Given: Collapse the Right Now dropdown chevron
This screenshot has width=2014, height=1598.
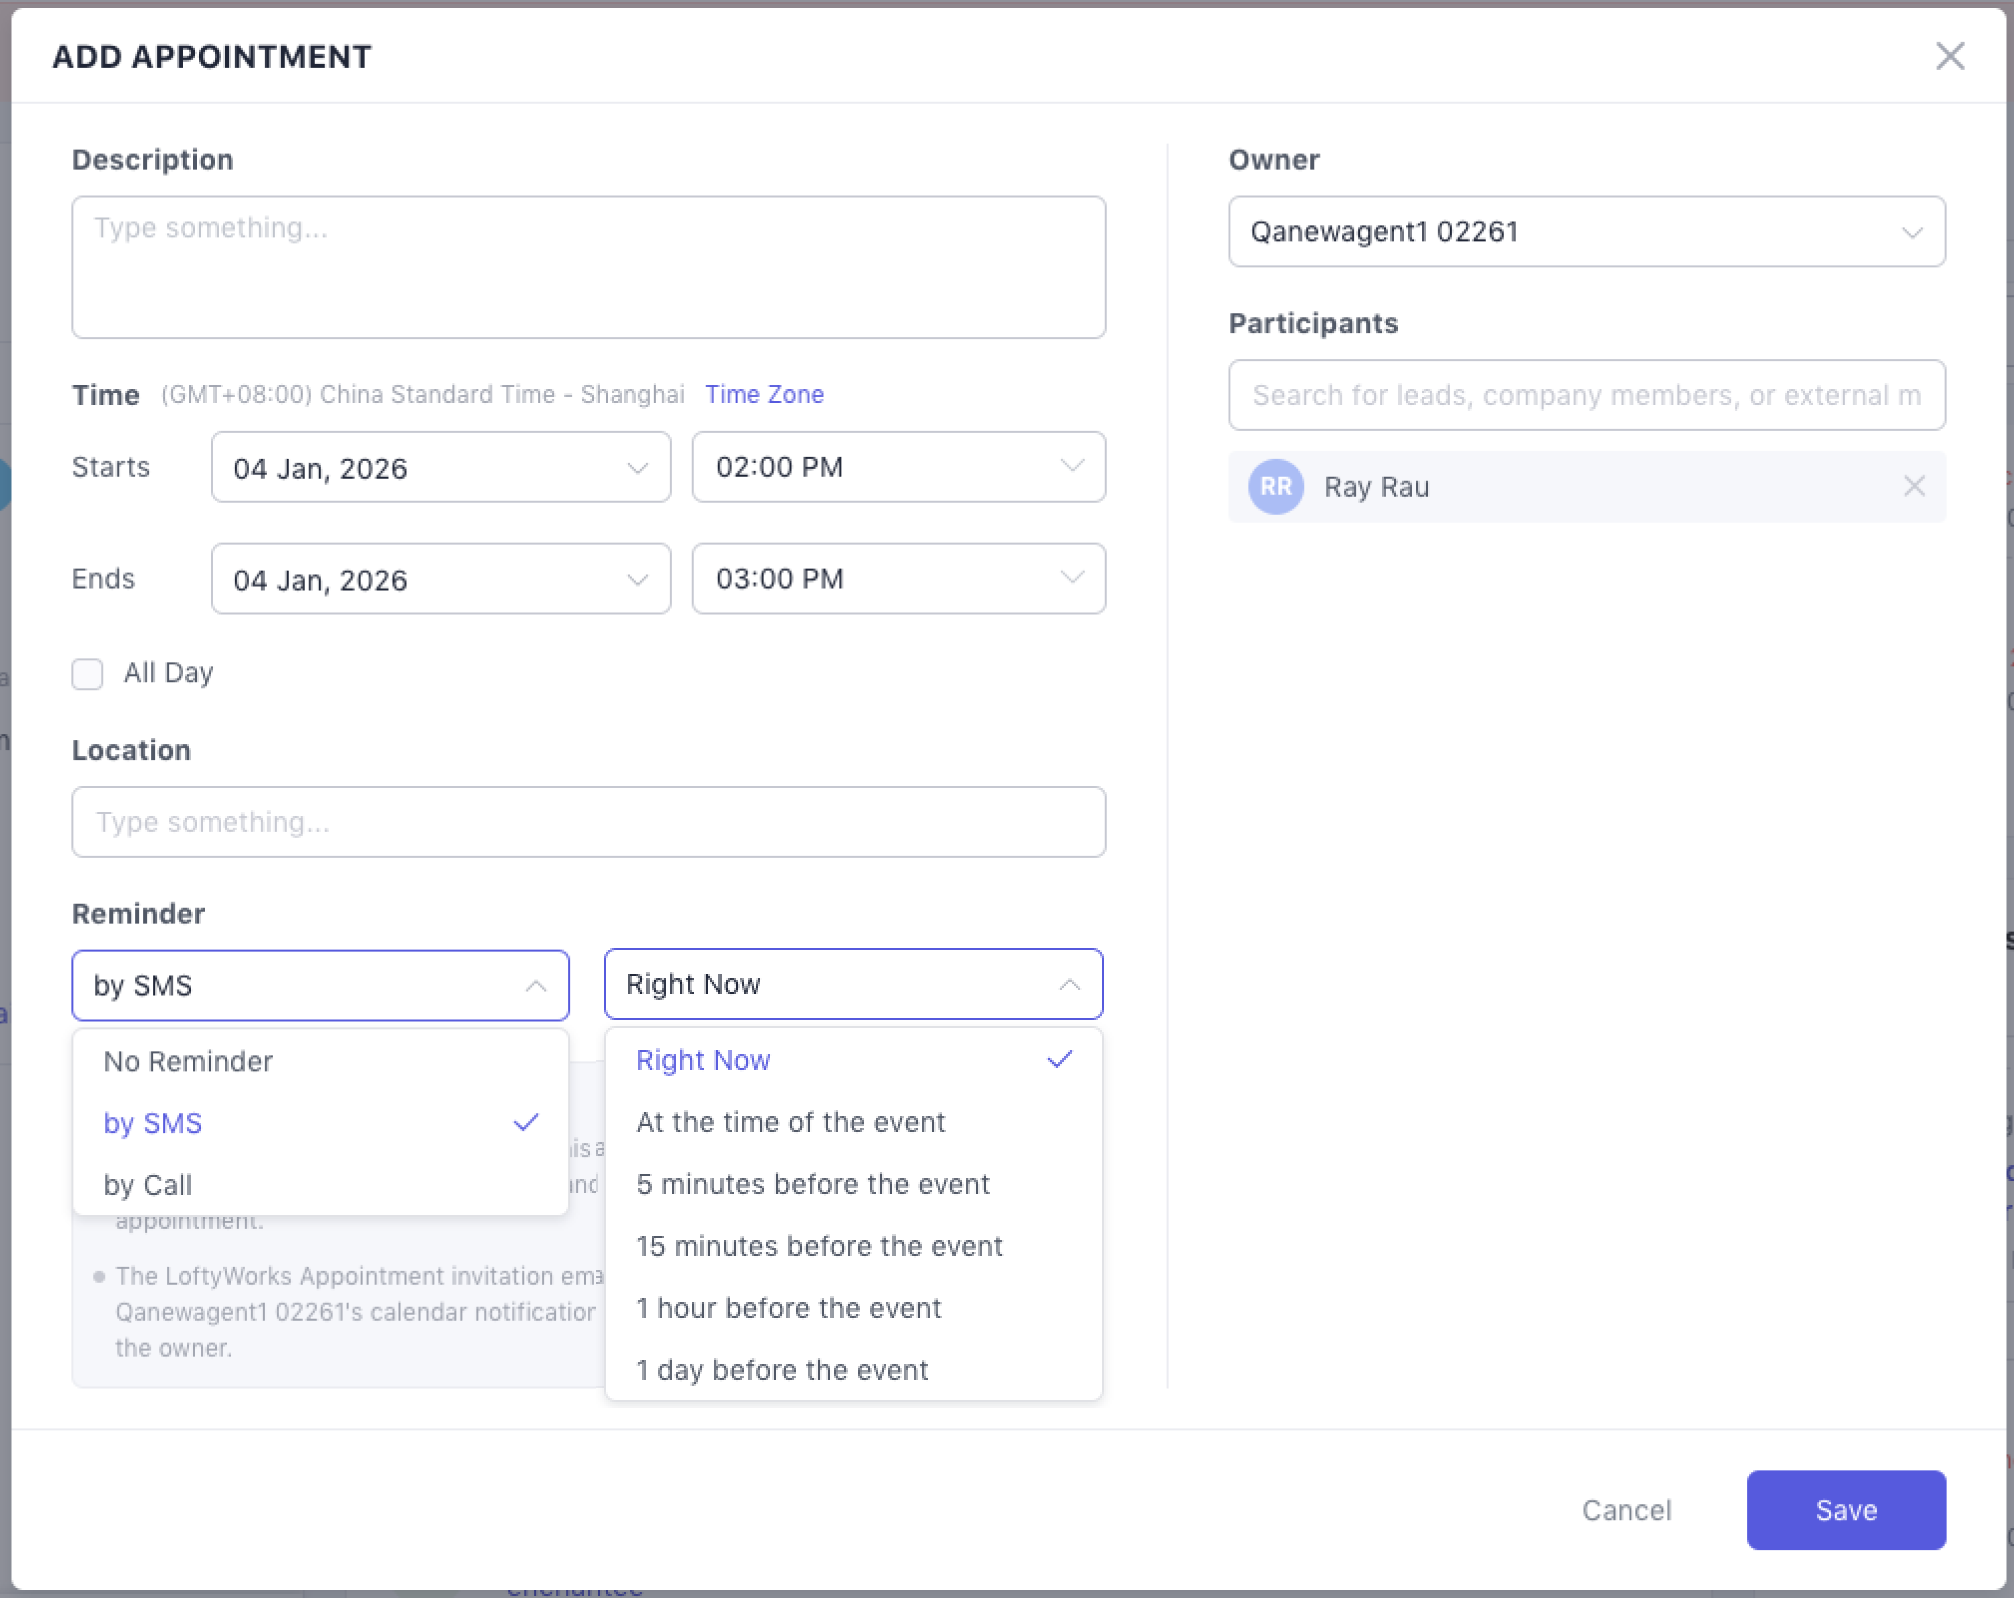Looking at the screenshot, I should [1069, 985].
